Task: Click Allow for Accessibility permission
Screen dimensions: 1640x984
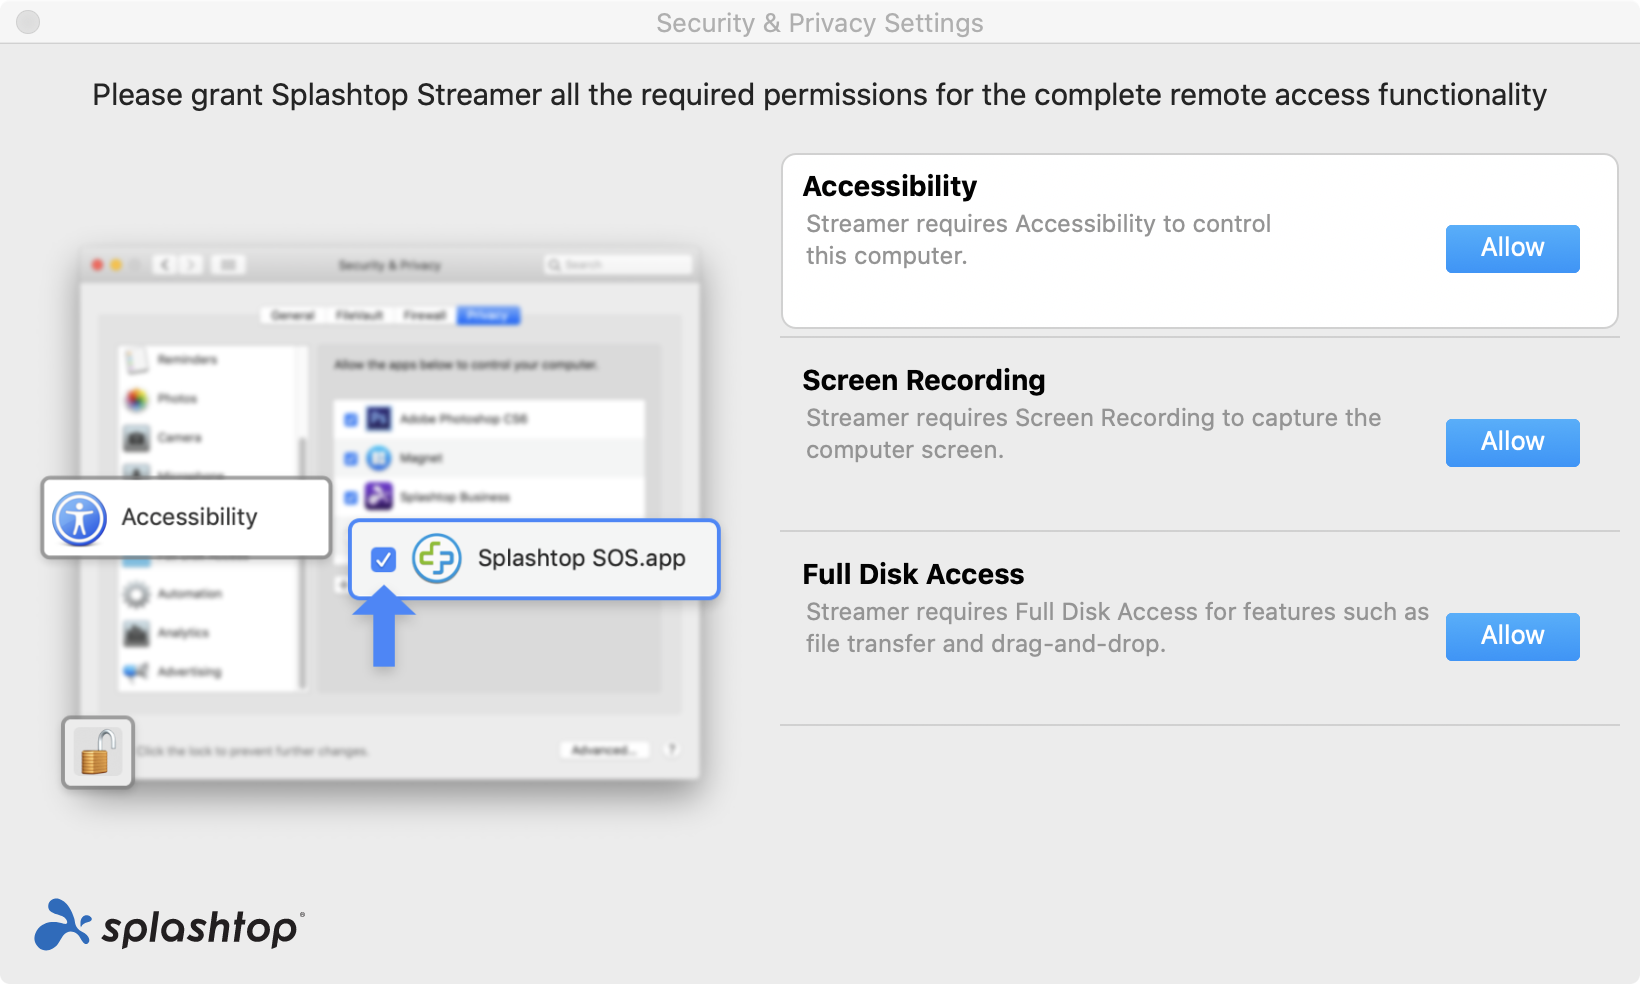Action: [1512, 248]
